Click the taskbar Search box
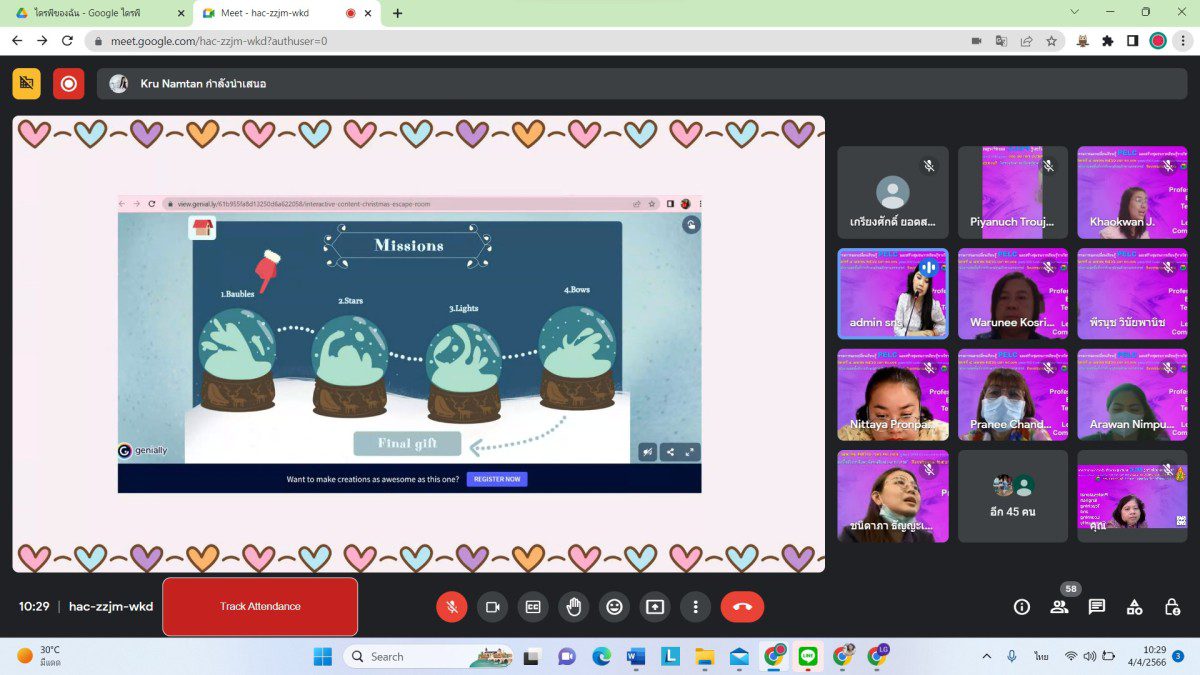Viewport: 1200px width, 675px height. [429, 657]
